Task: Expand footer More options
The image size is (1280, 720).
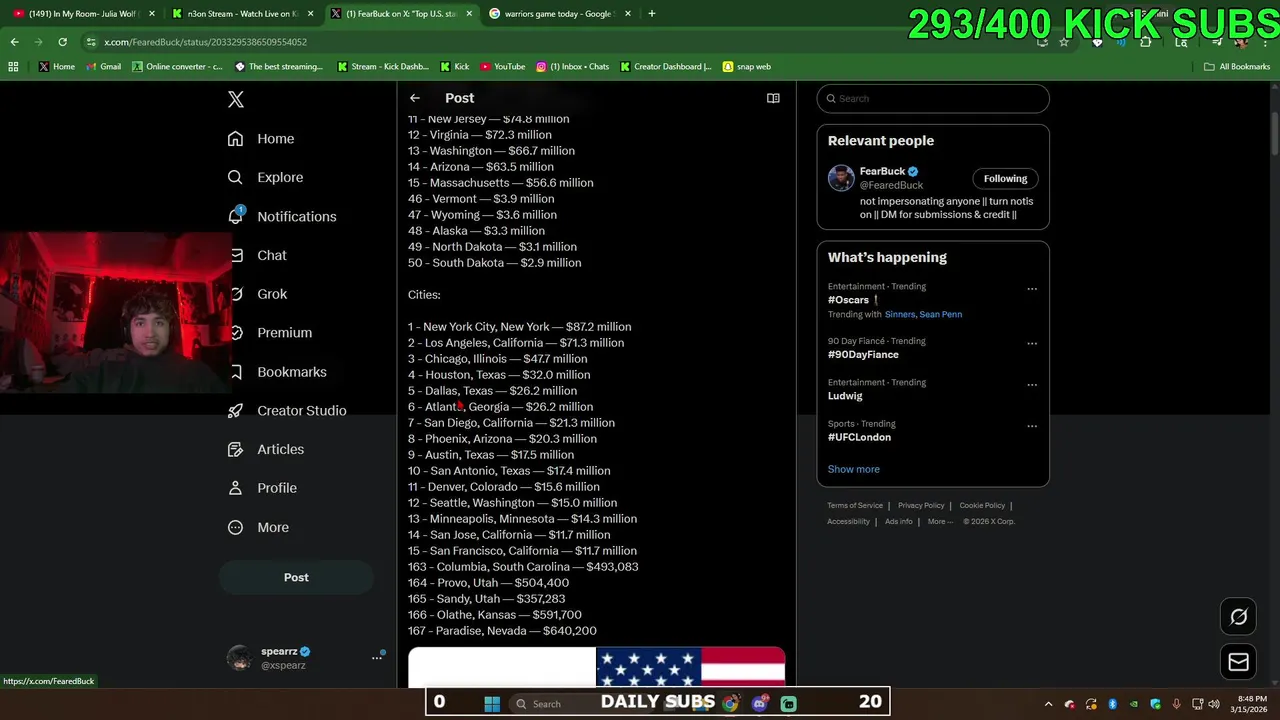Action: tap(940, 522)
